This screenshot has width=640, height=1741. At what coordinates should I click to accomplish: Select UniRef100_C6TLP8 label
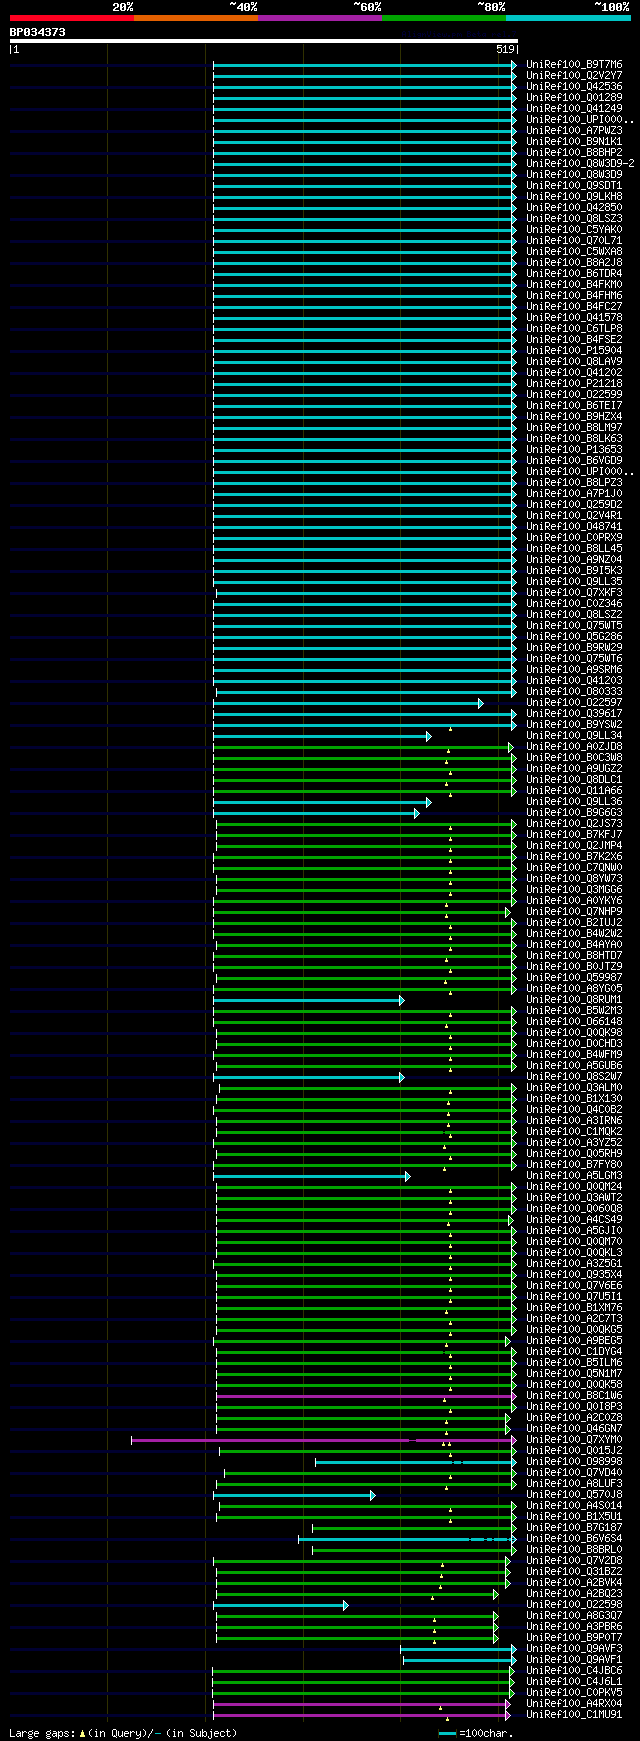pyautogui.click(x=574, y=329)
